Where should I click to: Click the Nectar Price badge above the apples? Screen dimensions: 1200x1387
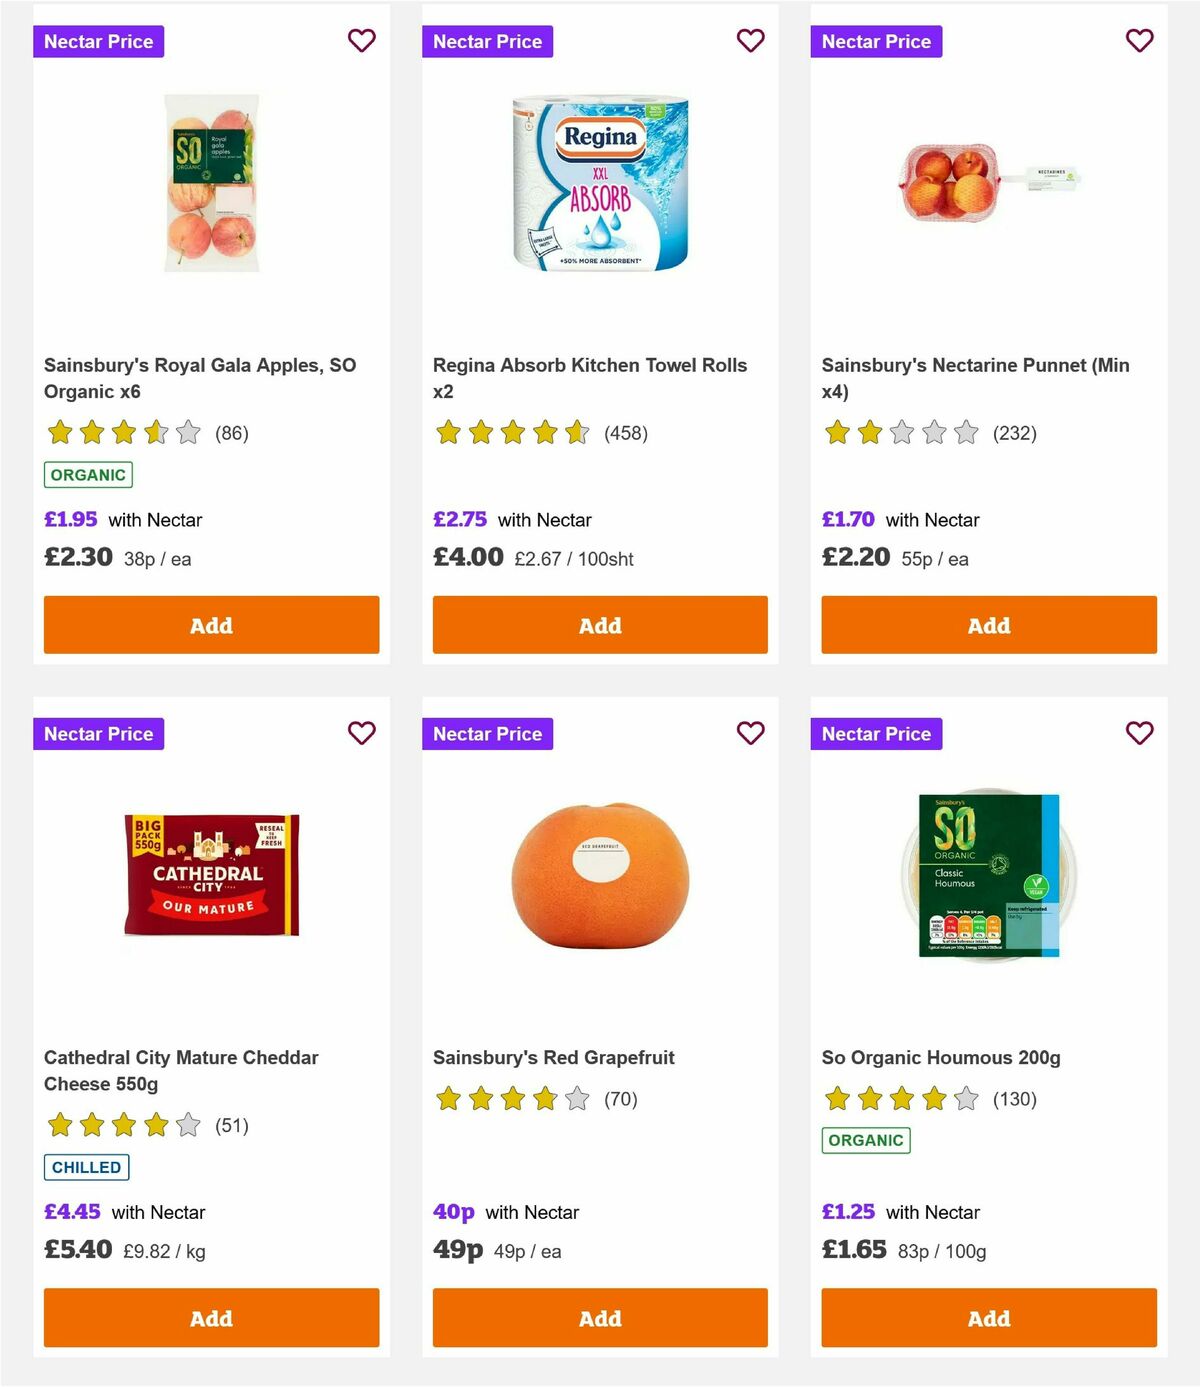[99, 41]
